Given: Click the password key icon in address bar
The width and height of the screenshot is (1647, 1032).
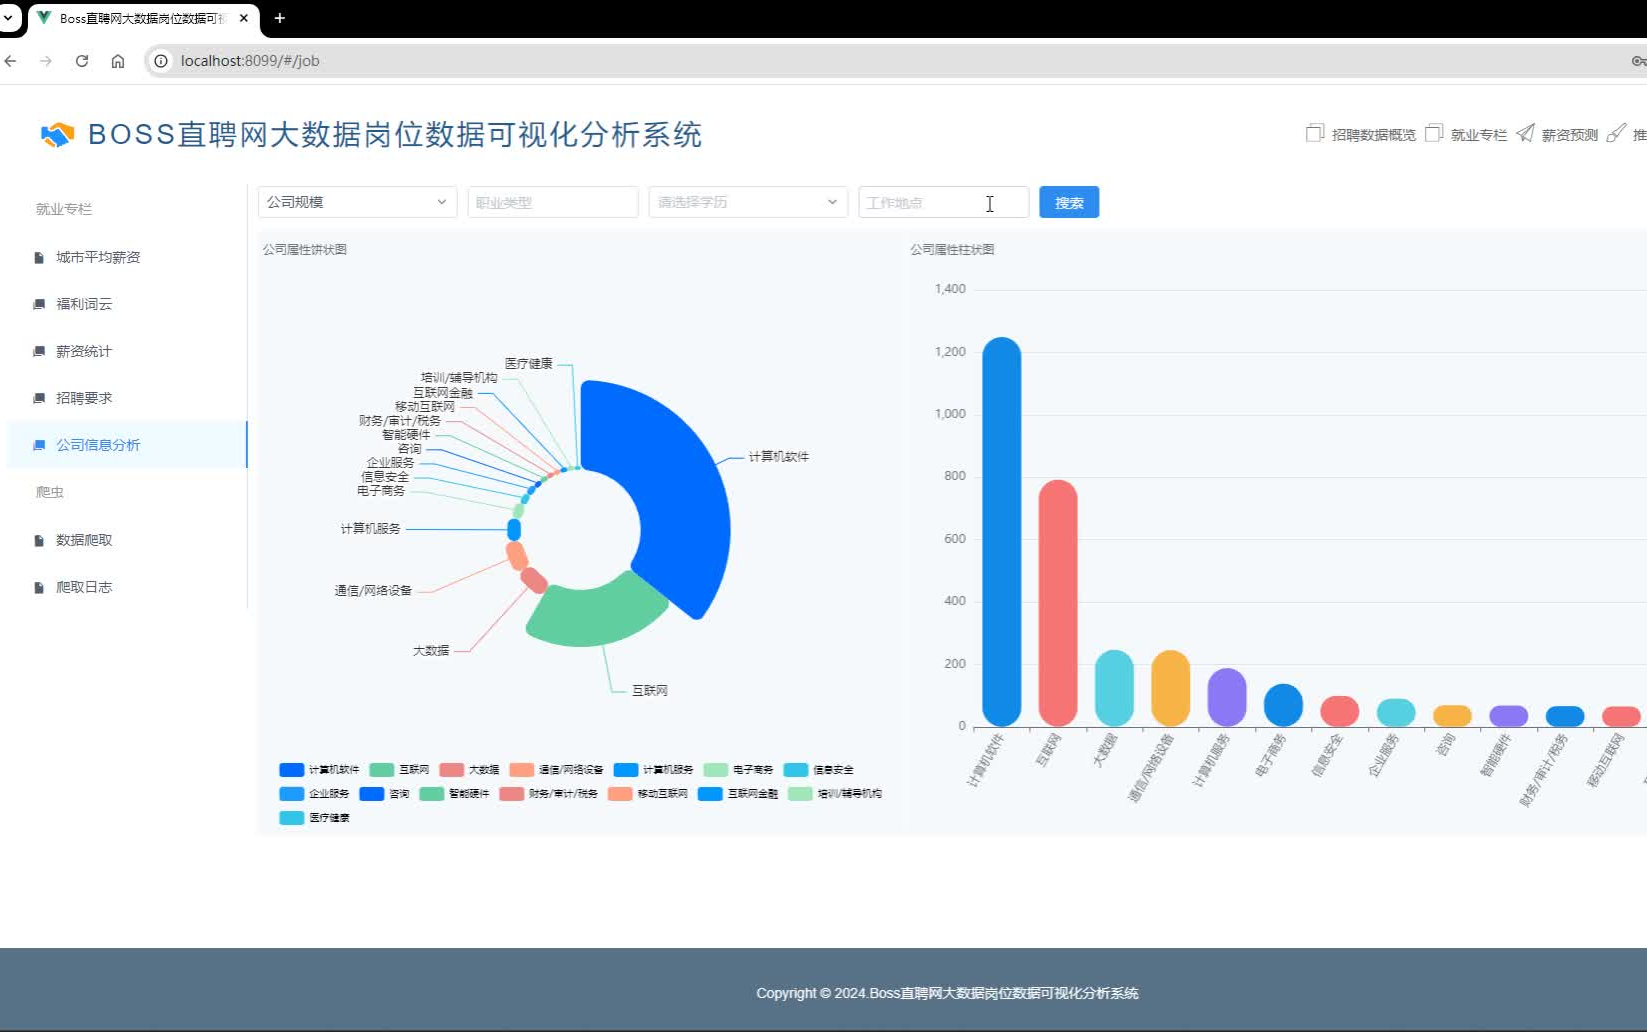Looking at the screenshot, I should [1638, 61].
